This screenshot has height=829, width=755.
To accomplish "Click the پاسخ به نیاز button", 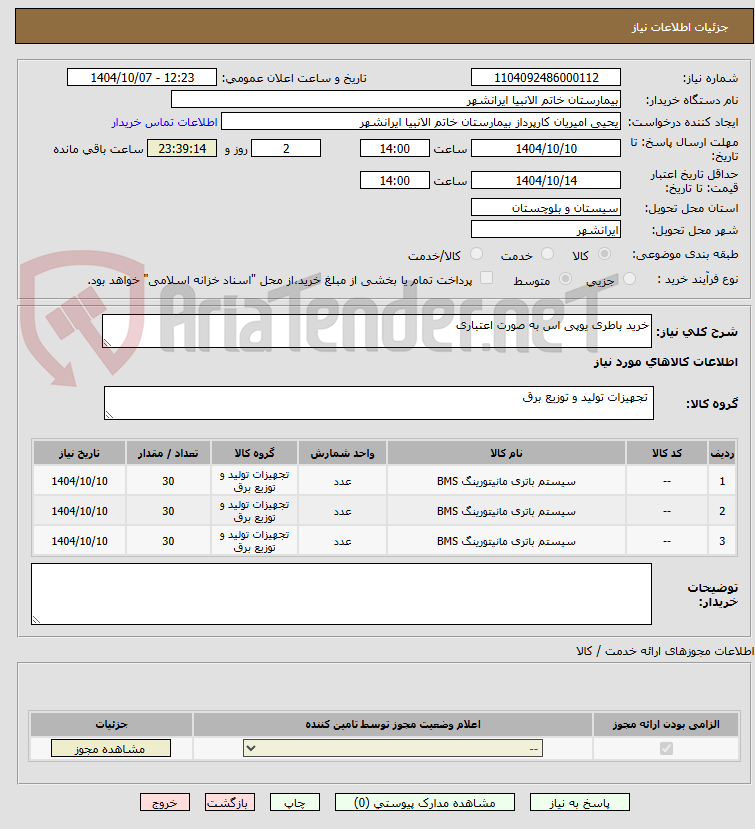I will 579,803.
